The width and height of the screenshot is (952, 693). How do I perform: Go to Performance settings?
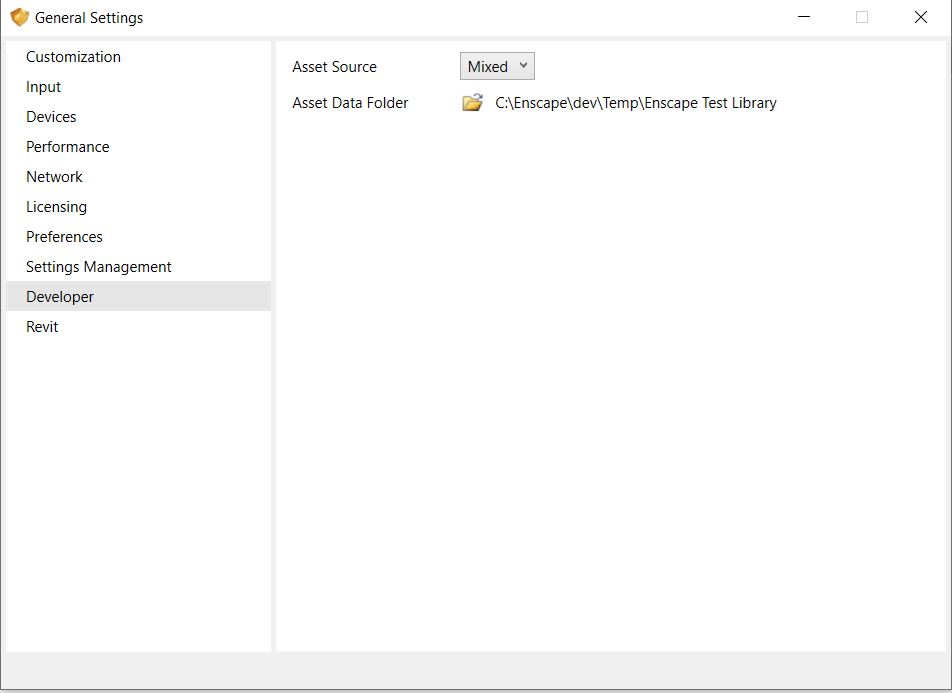(x=138, y=146)
